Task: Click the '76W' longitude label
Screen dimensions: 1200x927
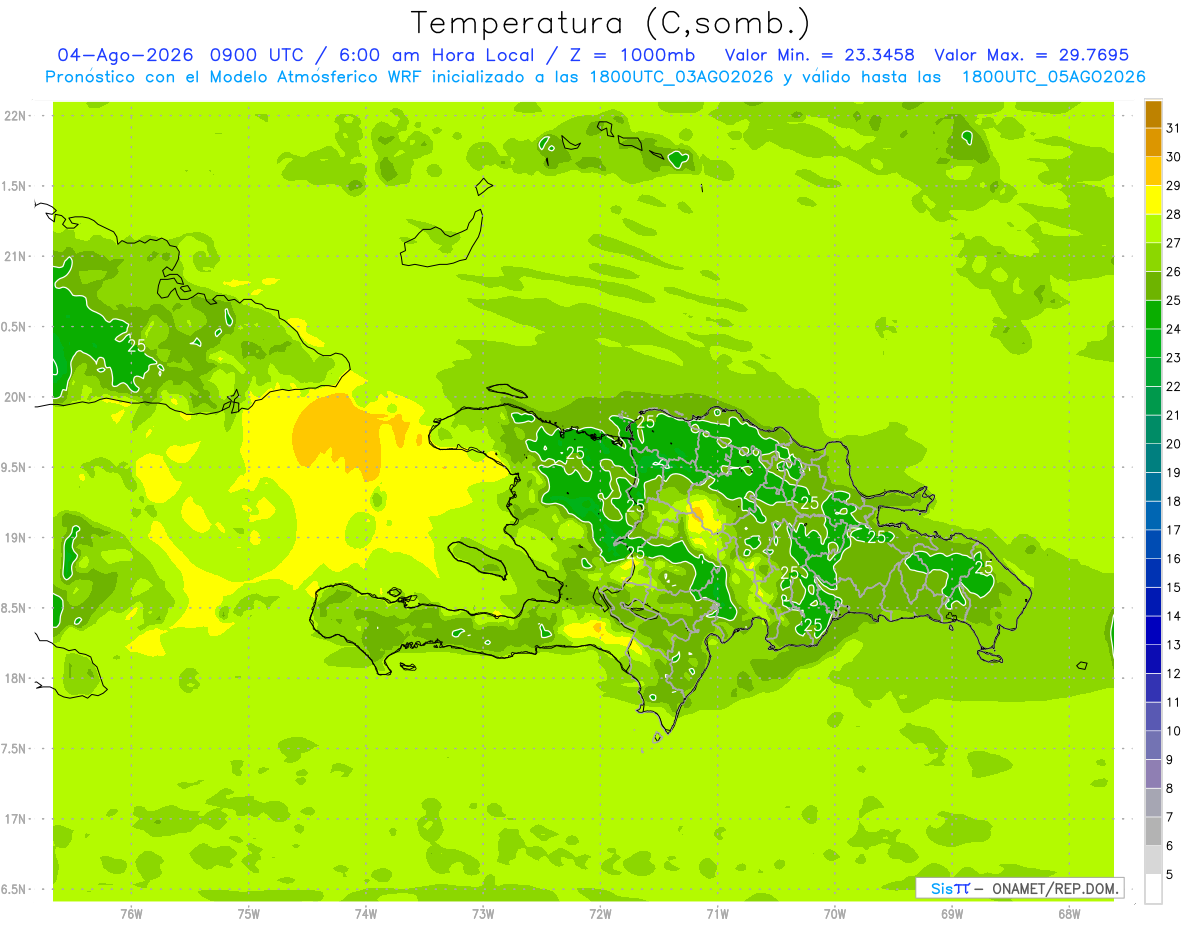Action: coord(131,913)
